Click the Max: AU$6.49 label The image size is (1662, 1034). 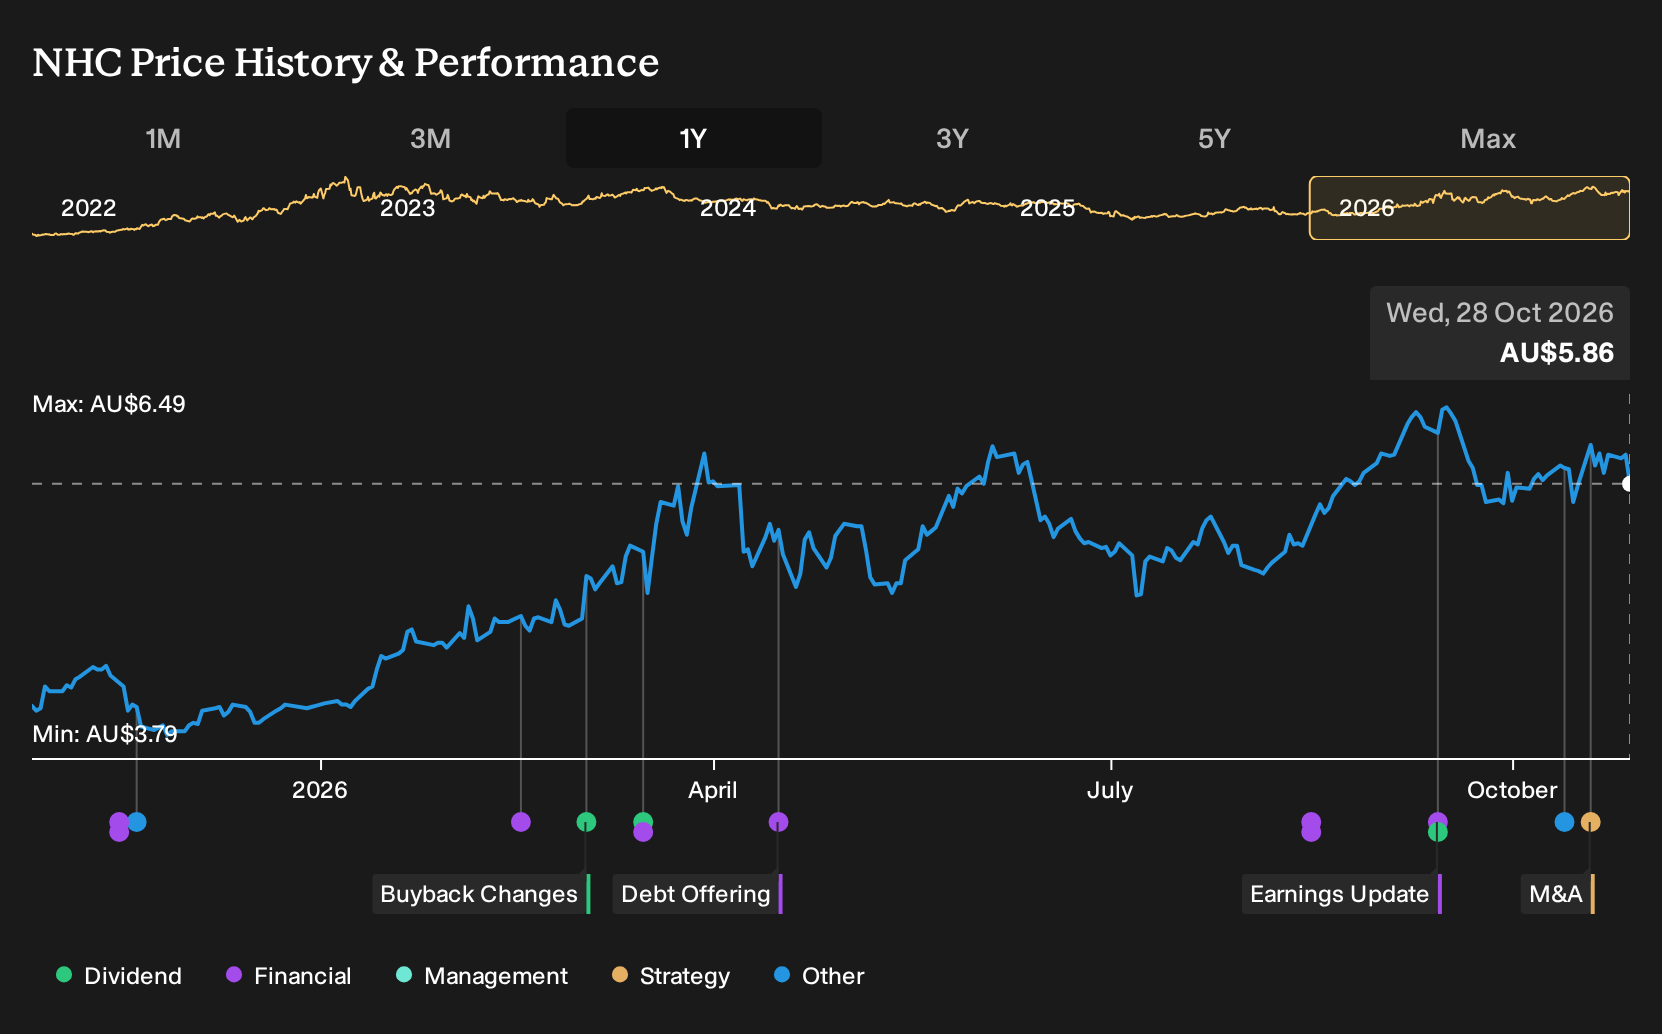[109, 404]
